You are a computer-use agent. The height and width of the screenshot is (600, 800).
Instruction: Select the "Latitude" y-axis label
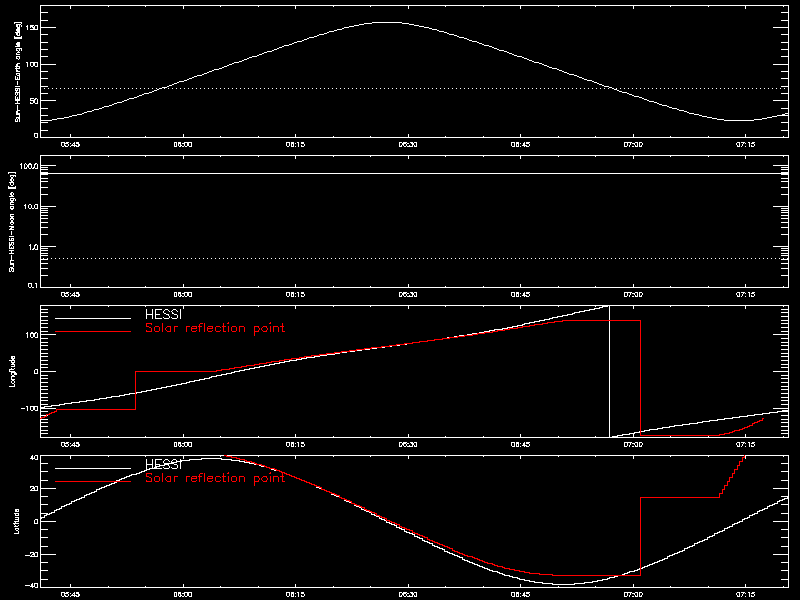(16, 521)
